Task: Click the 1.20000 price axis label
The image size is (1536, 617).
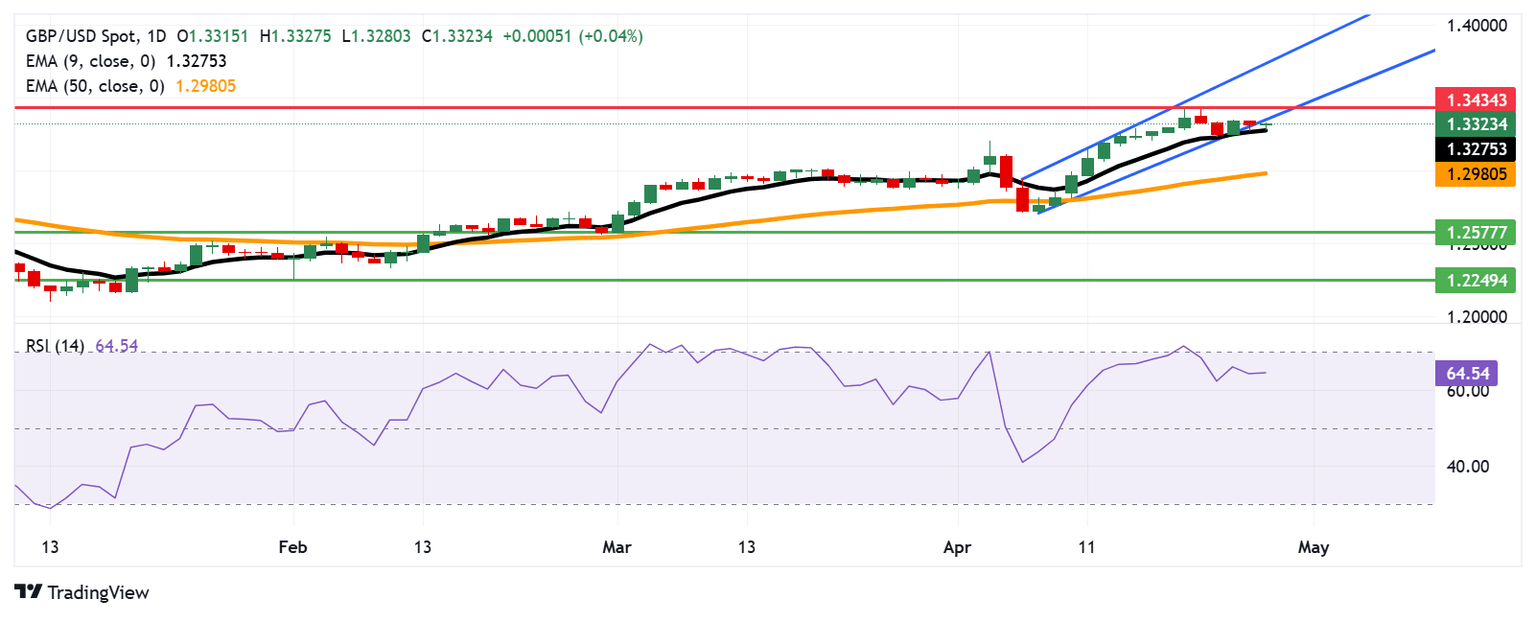Action: tap(1476, 317)
